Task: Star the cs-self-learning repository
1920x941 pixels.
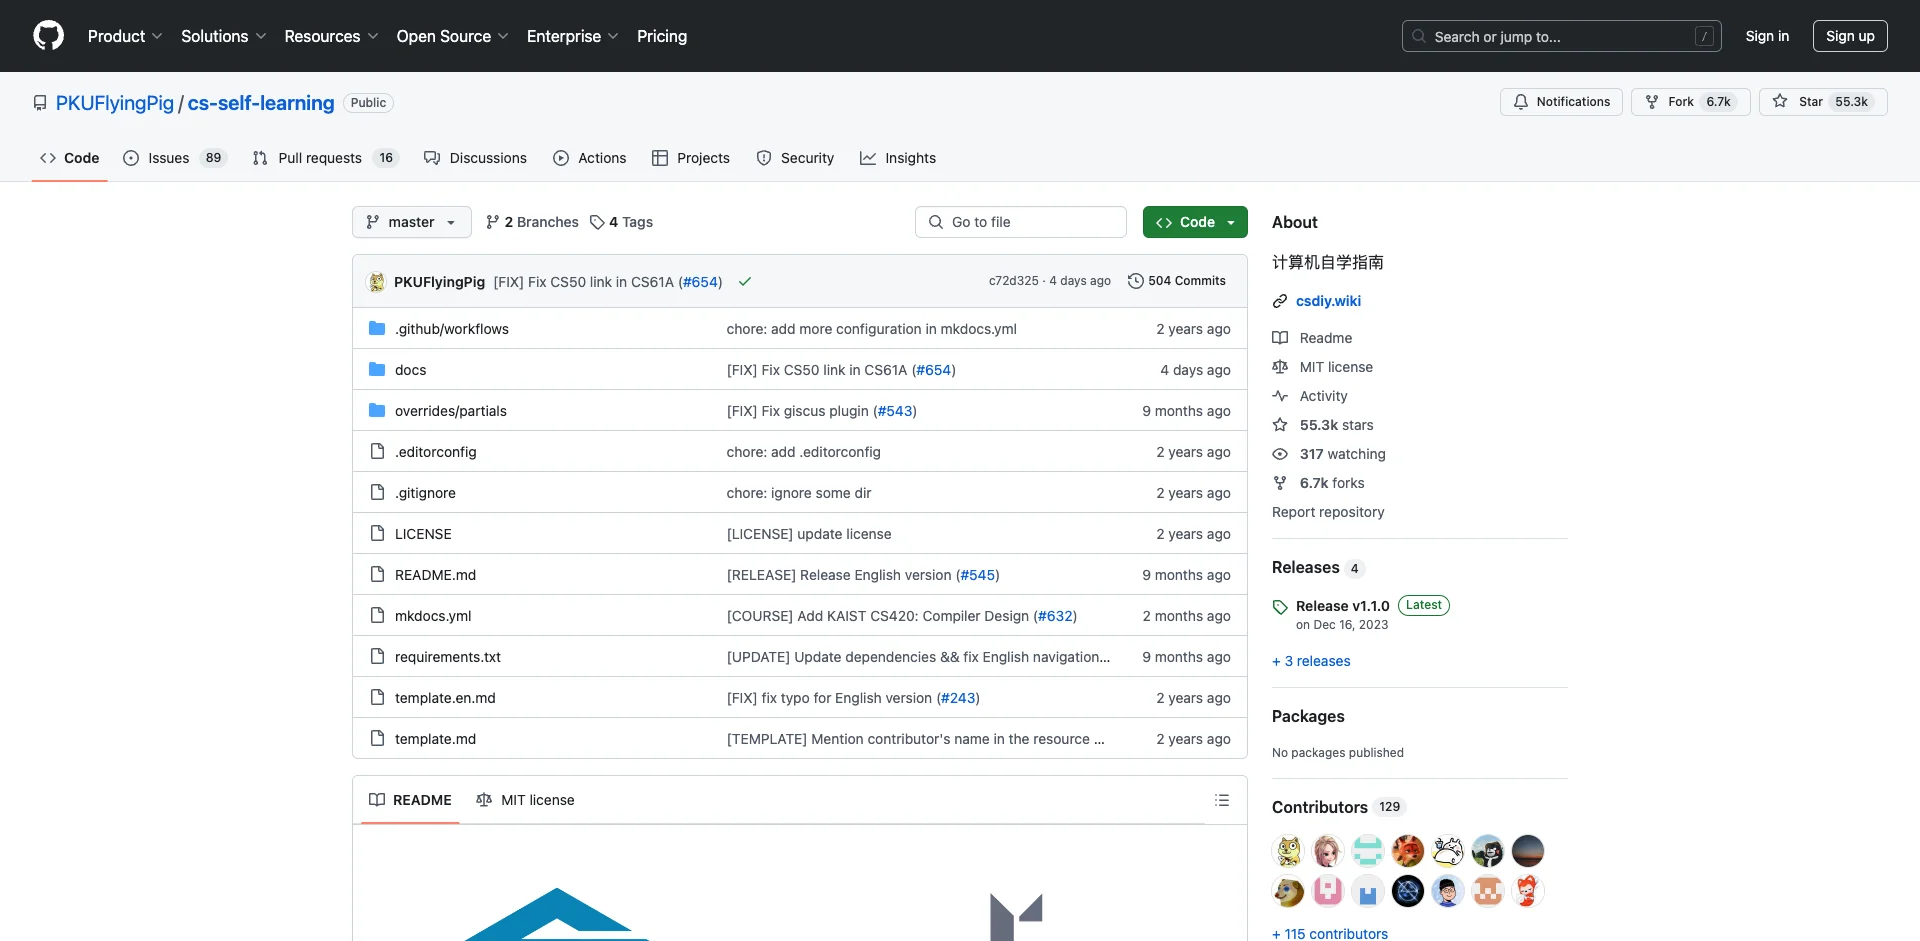Action: [1823, 102]
